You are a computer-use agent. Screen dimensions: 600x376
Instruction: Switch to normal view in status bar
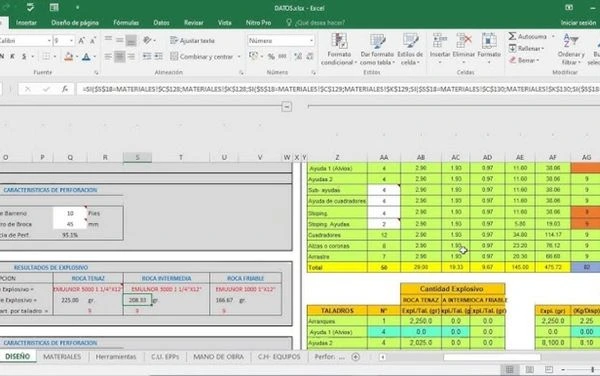[510, 369]
